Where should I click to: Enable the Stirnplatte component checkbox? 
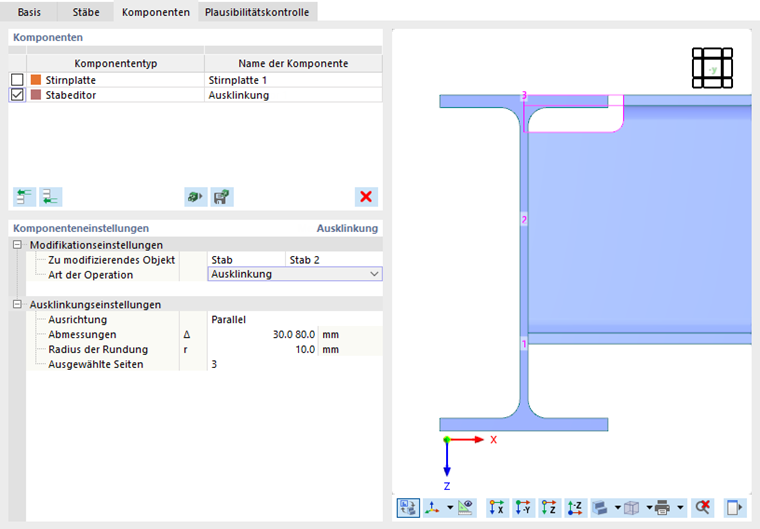(17, 80)
